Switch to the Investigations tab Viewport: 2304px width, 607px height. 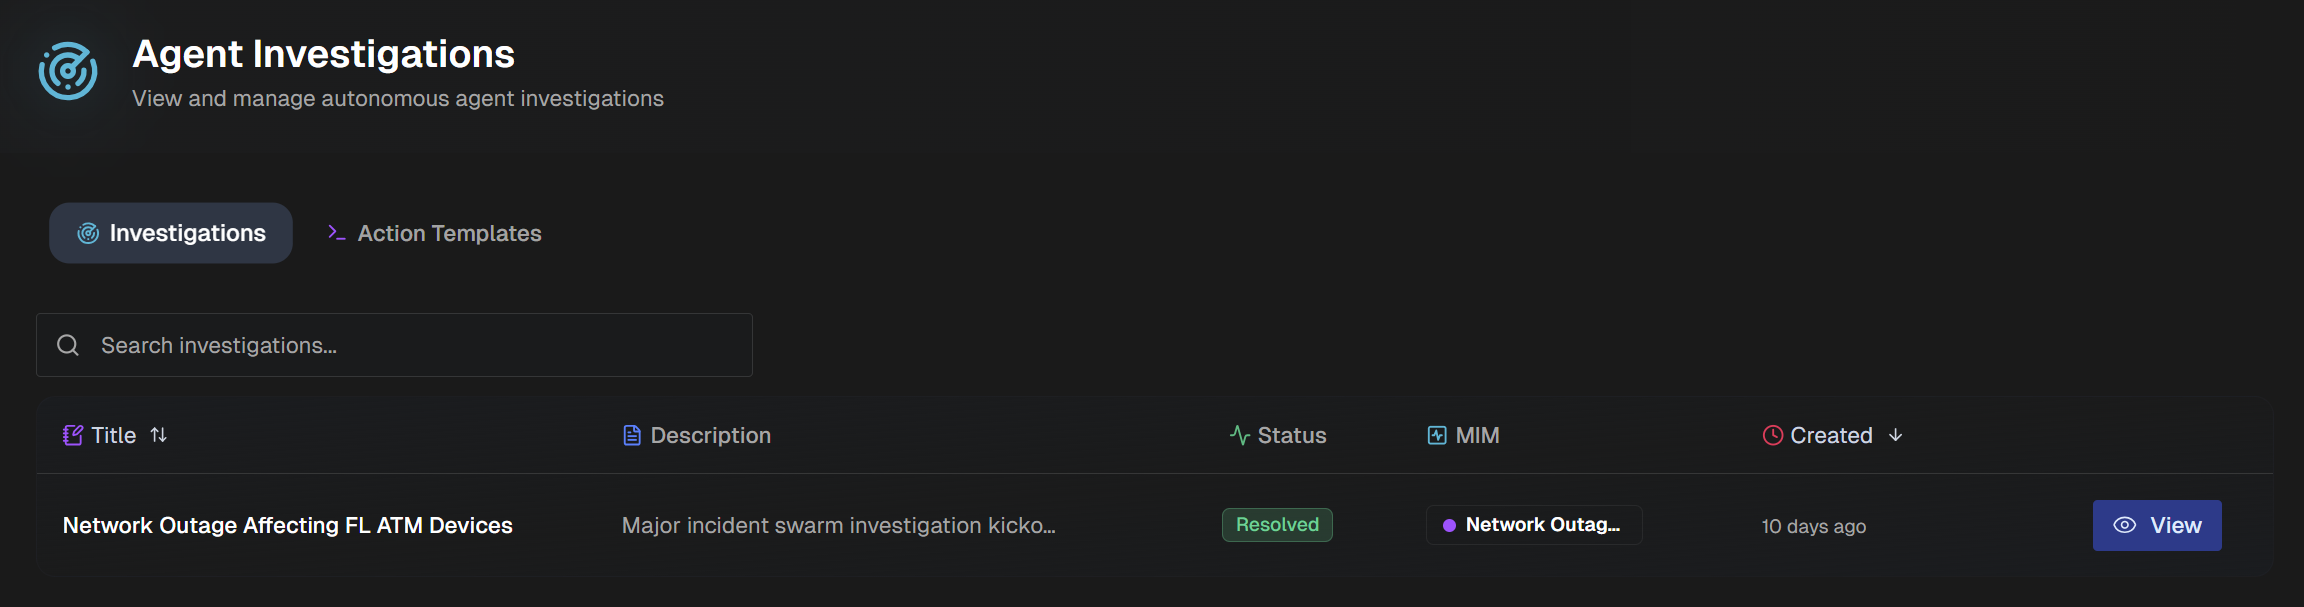pos(170,232)
